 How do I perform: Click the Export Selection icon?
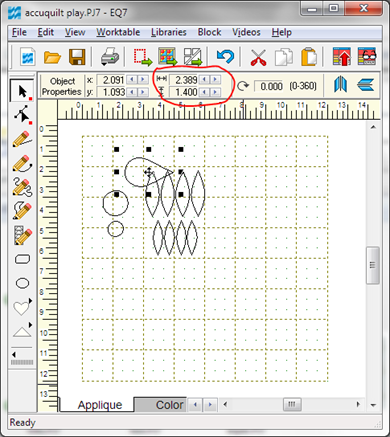pos(143,57)
